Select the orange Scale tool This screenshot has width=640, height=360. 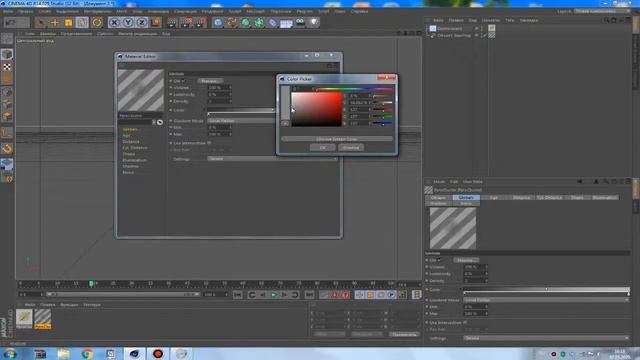click(68, 22)
